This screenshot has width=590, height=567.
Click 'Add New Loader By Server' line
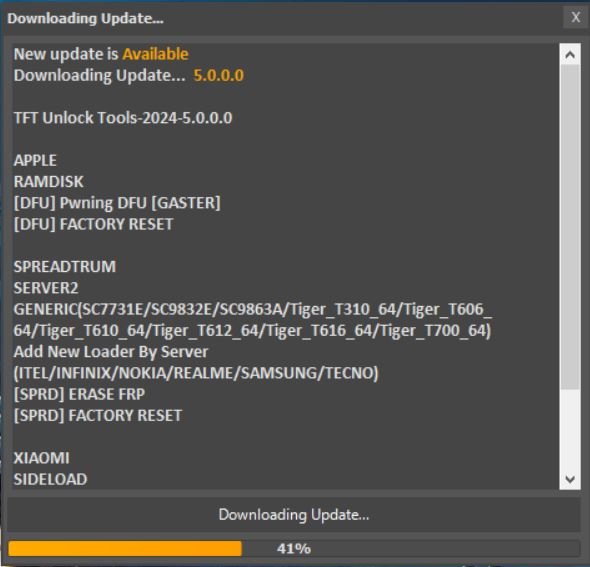[111, 352]
